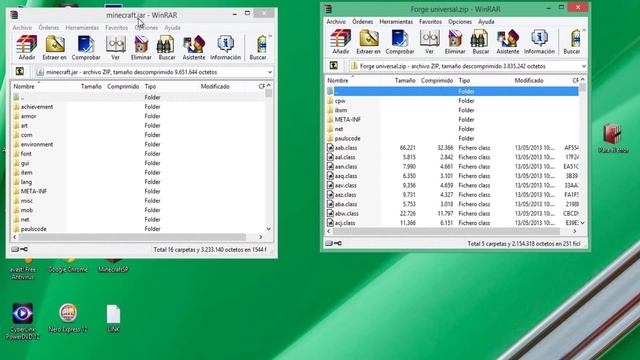Click Información icon in Forge universal.zip window
This screenshot has height=360, width=640.
539,42
